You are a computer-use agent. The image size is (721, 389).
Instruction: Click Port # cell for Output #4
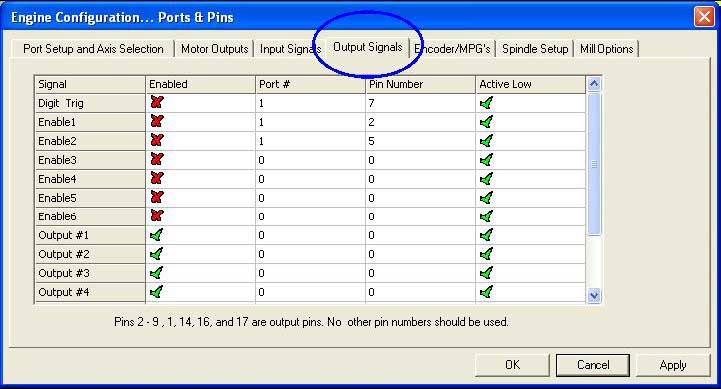tap(310, 292)
